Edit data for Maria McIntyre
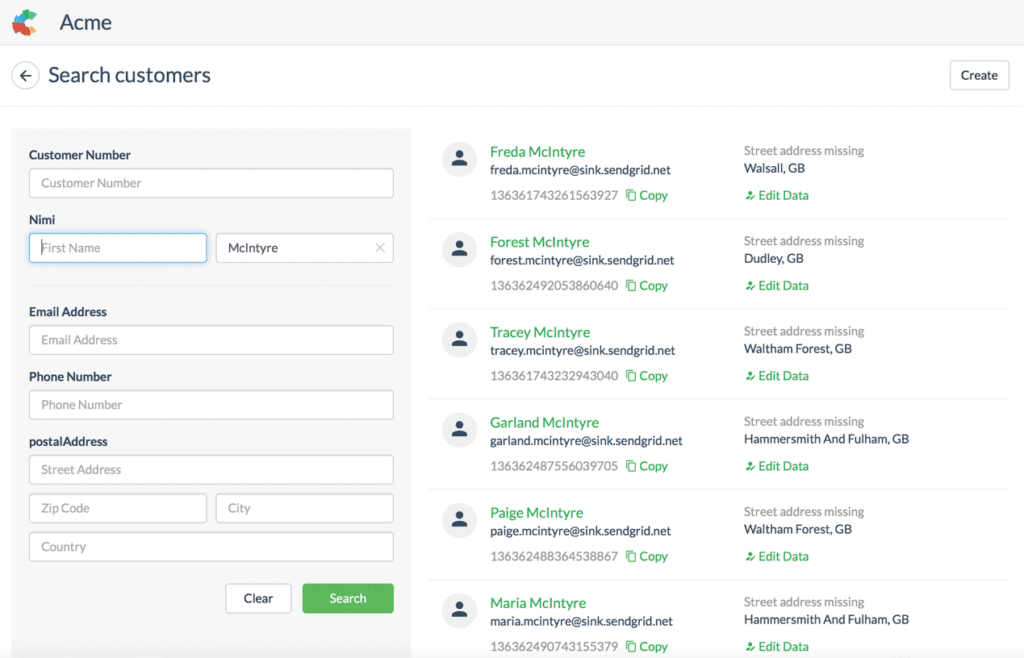The width and height of the screenshot is (1024, 658). pyautogui.click(x=776, y=646)
